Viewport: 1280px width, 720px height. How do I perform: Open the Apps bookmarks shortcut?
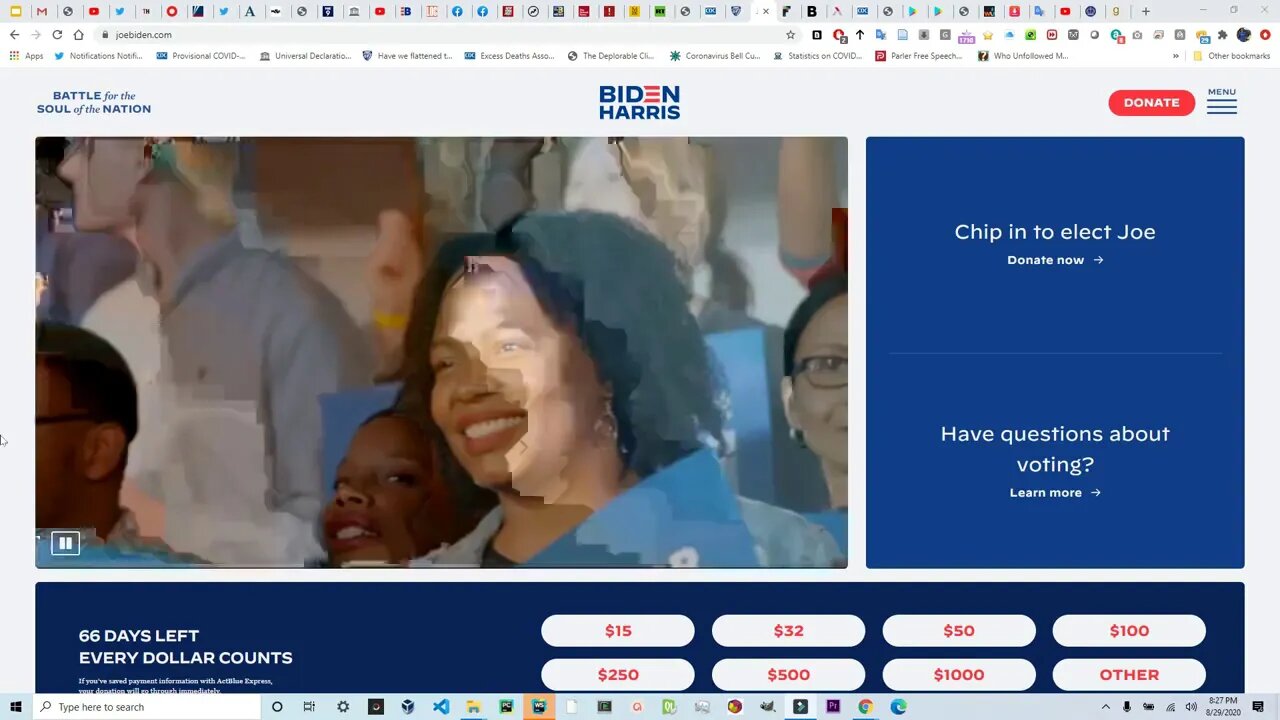26,56
